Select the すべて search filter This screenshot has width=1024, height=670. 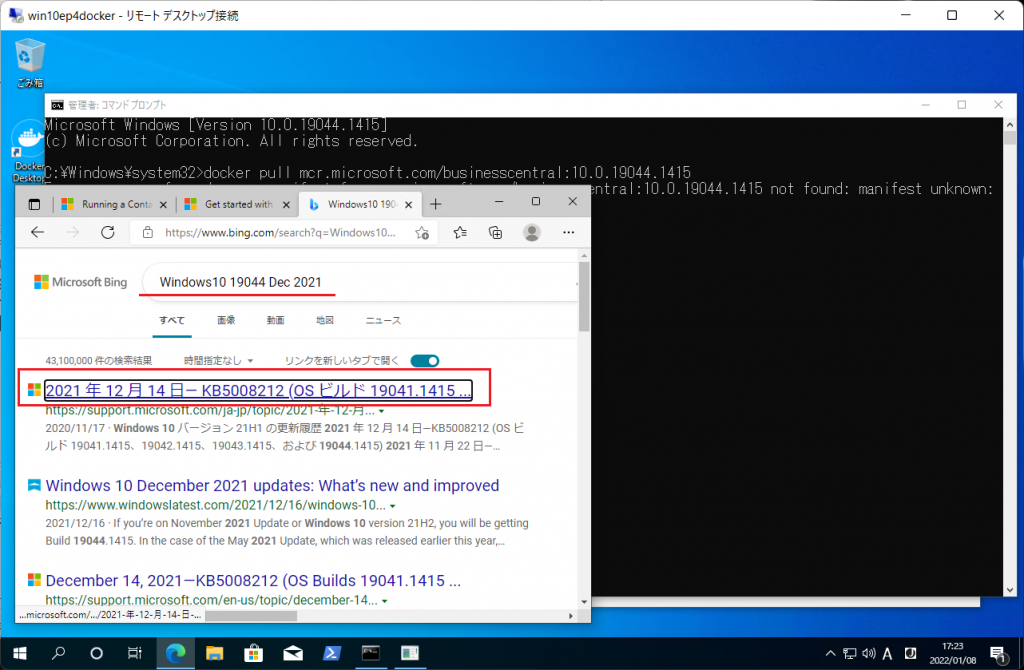[x=172, y=320]
